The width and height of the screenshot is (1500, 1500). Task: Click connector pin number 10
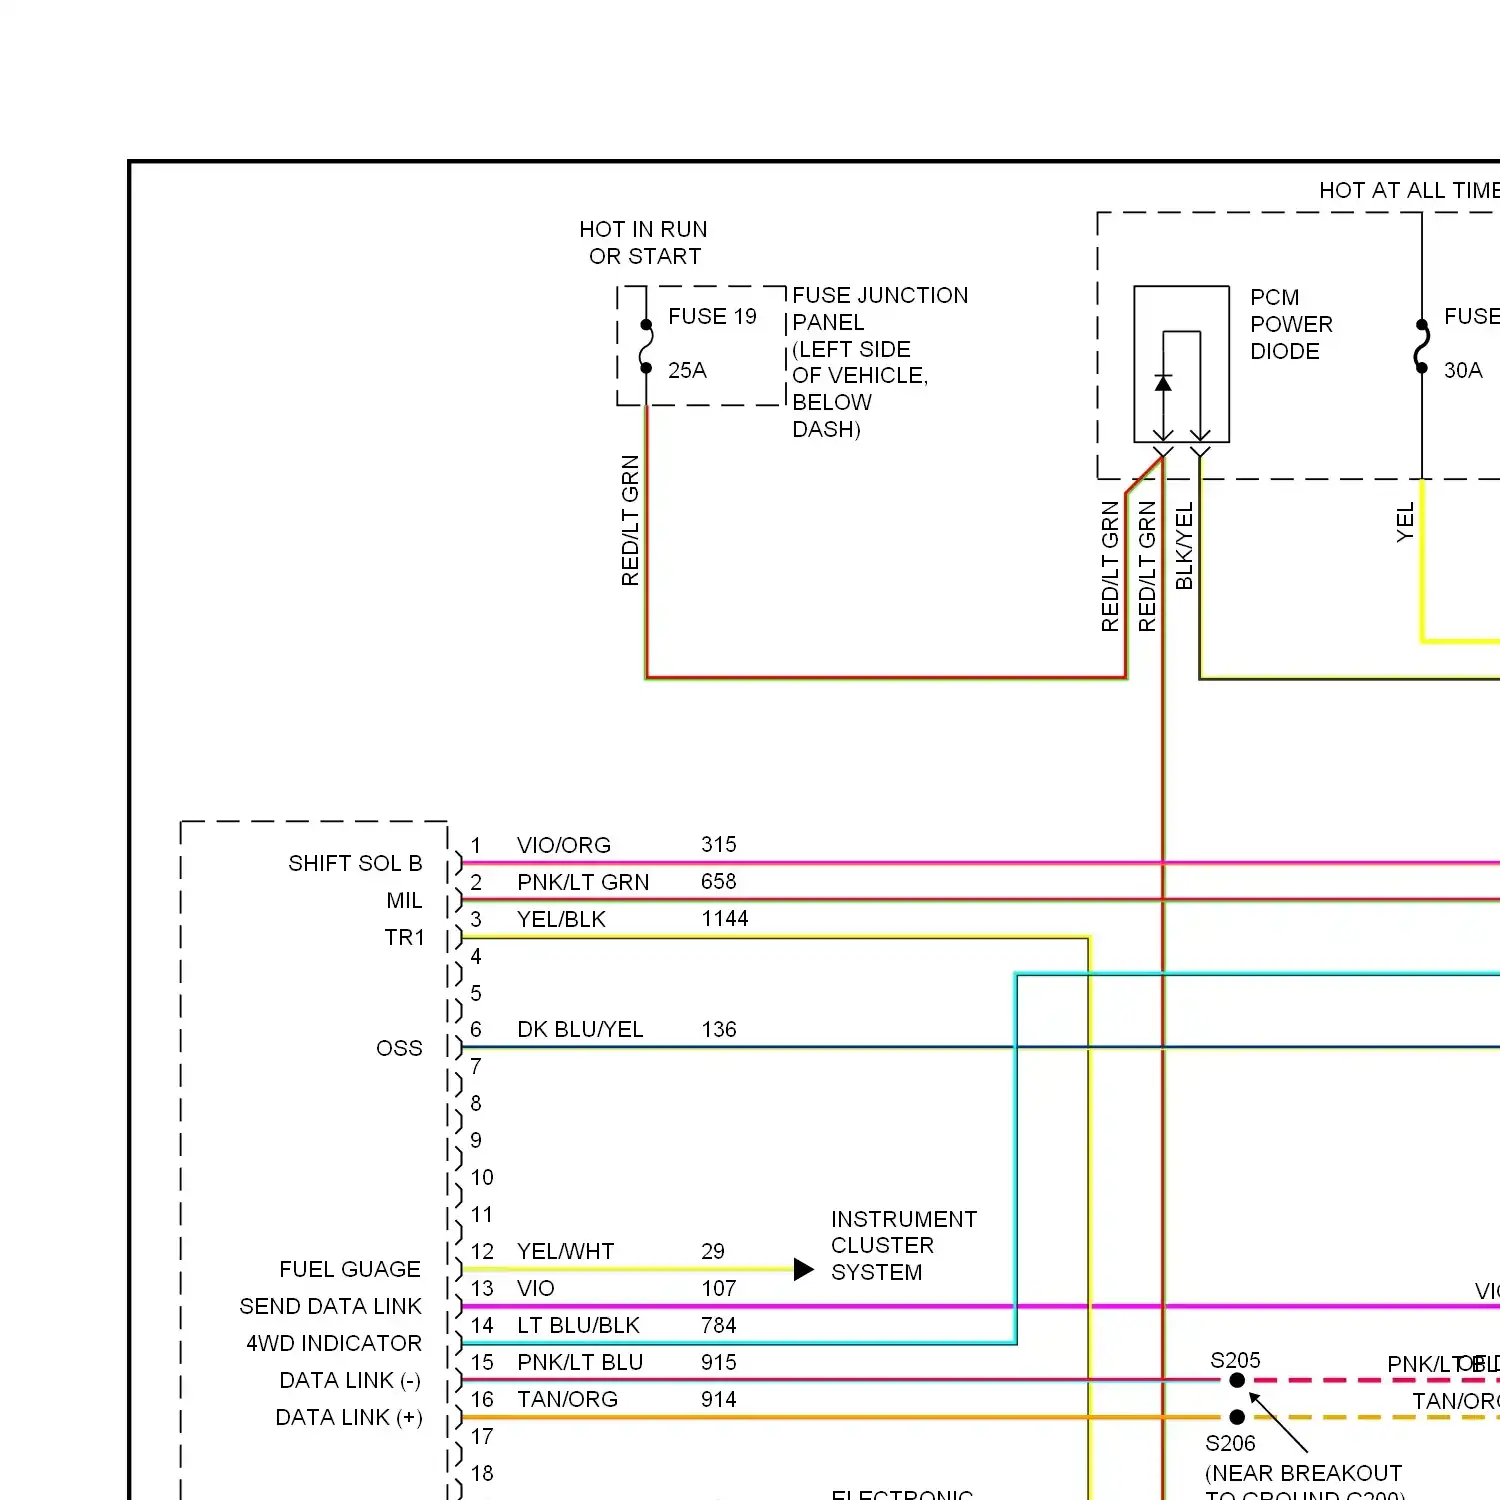tap(482, 1177)
